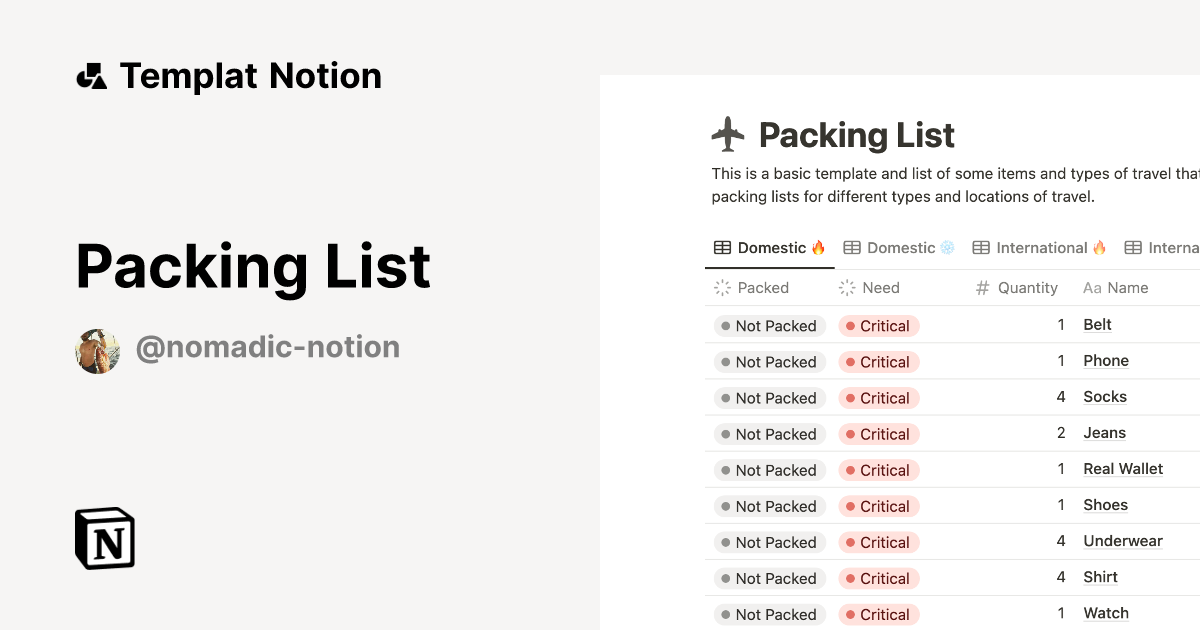Screen dimensions: 1200x630
Task: Switch to the Domestic snowflake tab
Action: click(x=898, y=247)
